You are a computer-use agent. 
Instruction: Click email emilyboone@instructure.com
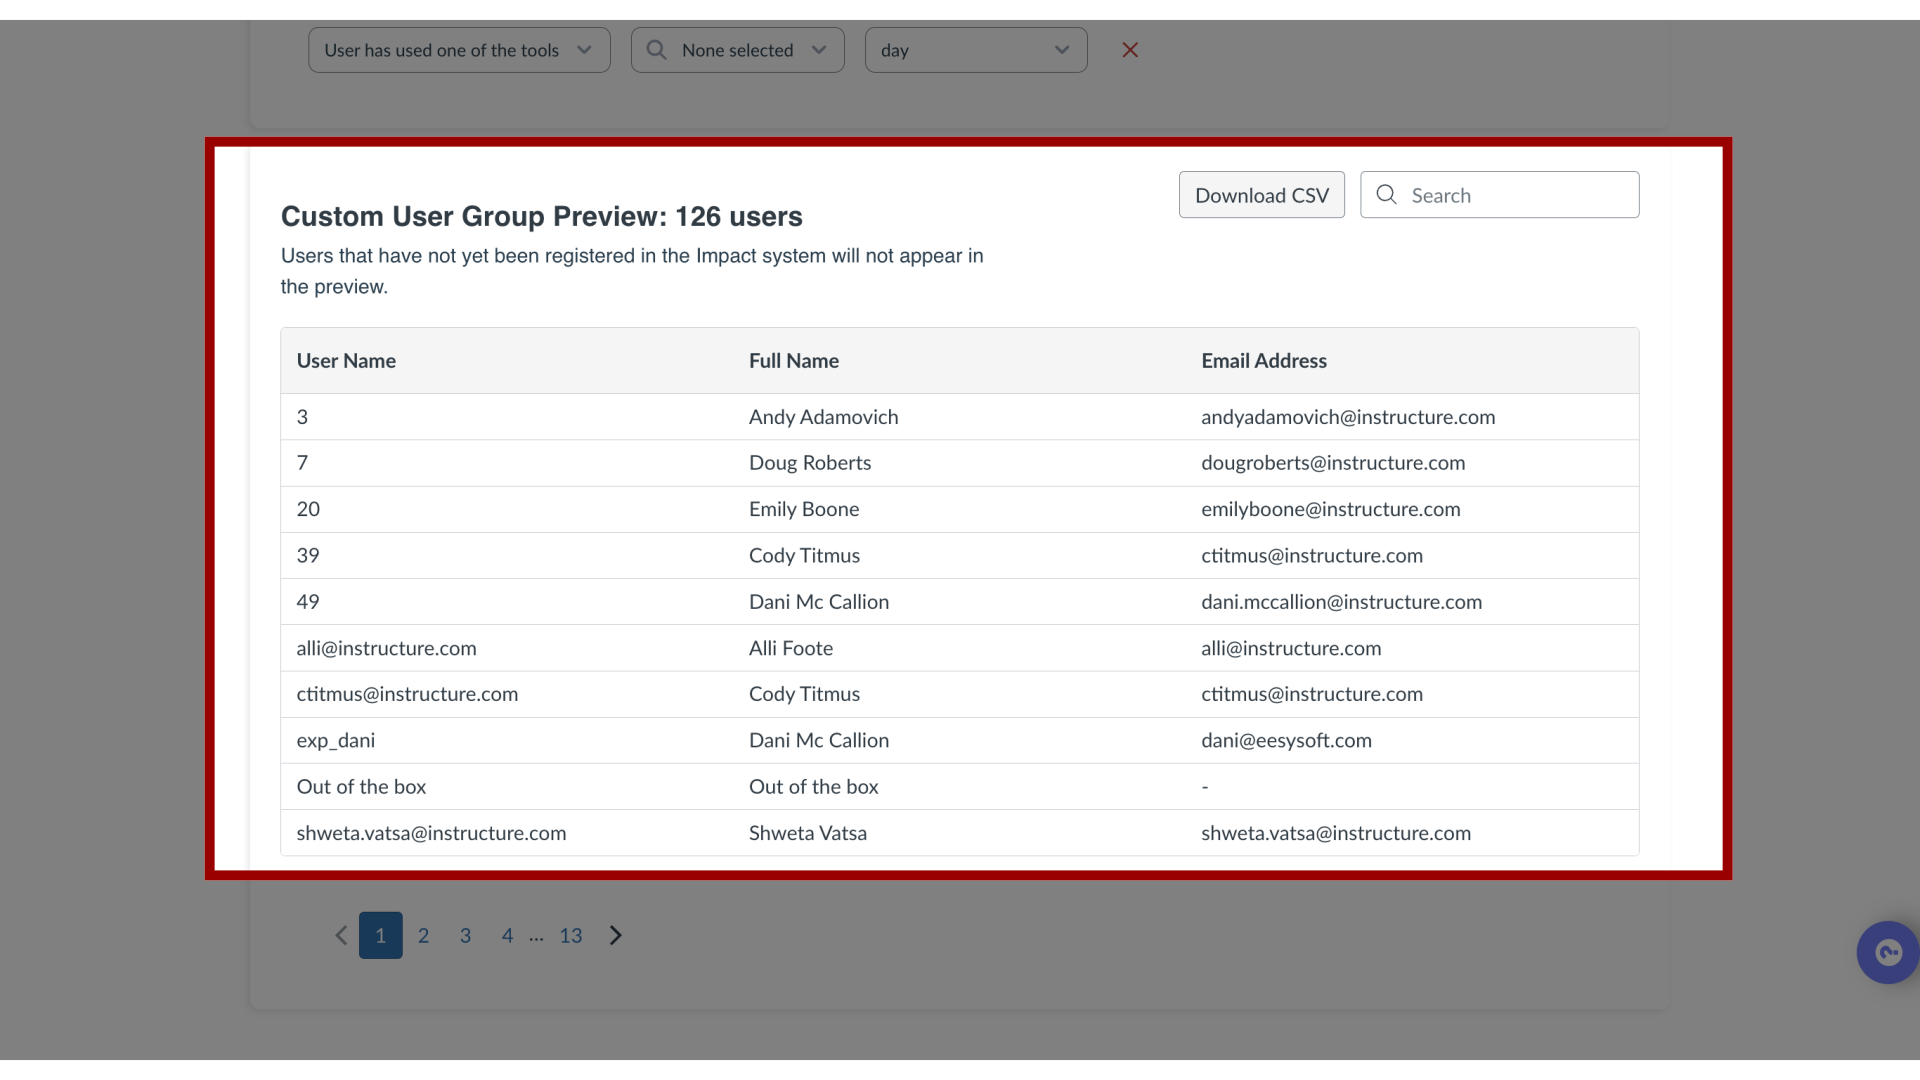point(1331,509)
